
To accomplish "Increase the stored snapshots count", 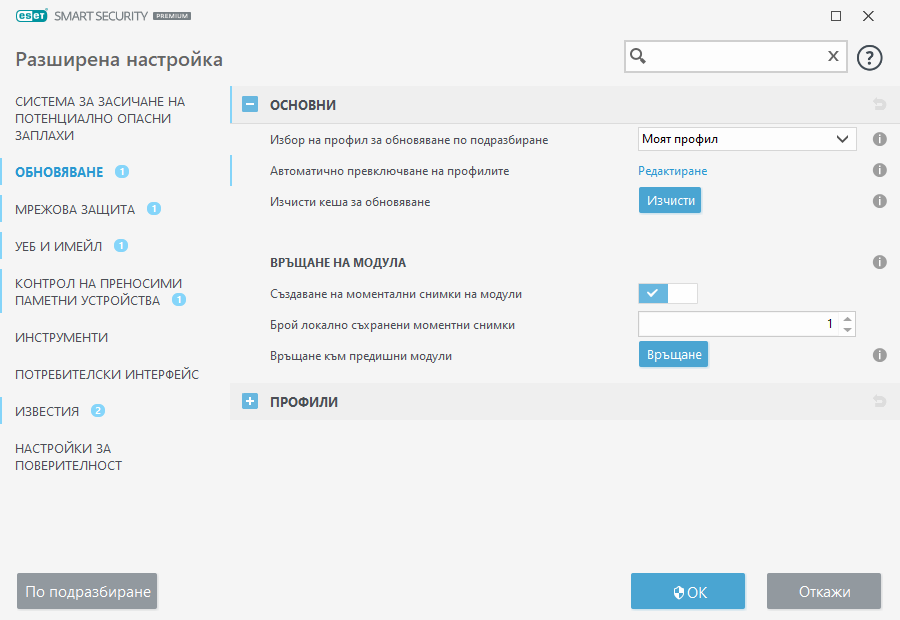I will tap(847, 318).
